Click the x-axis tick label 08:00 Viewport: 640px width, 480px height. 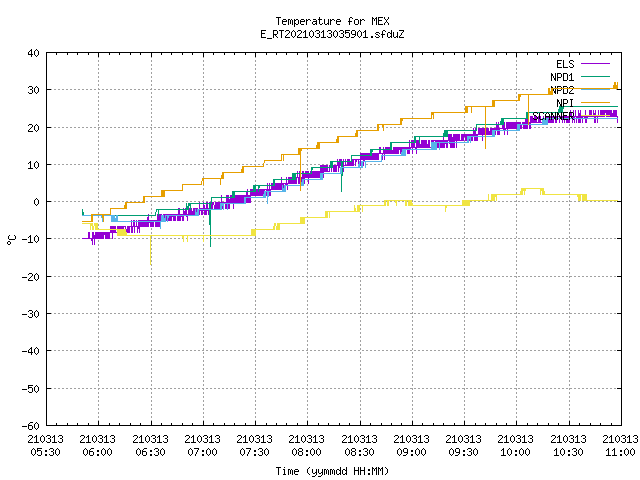(307, 452)
